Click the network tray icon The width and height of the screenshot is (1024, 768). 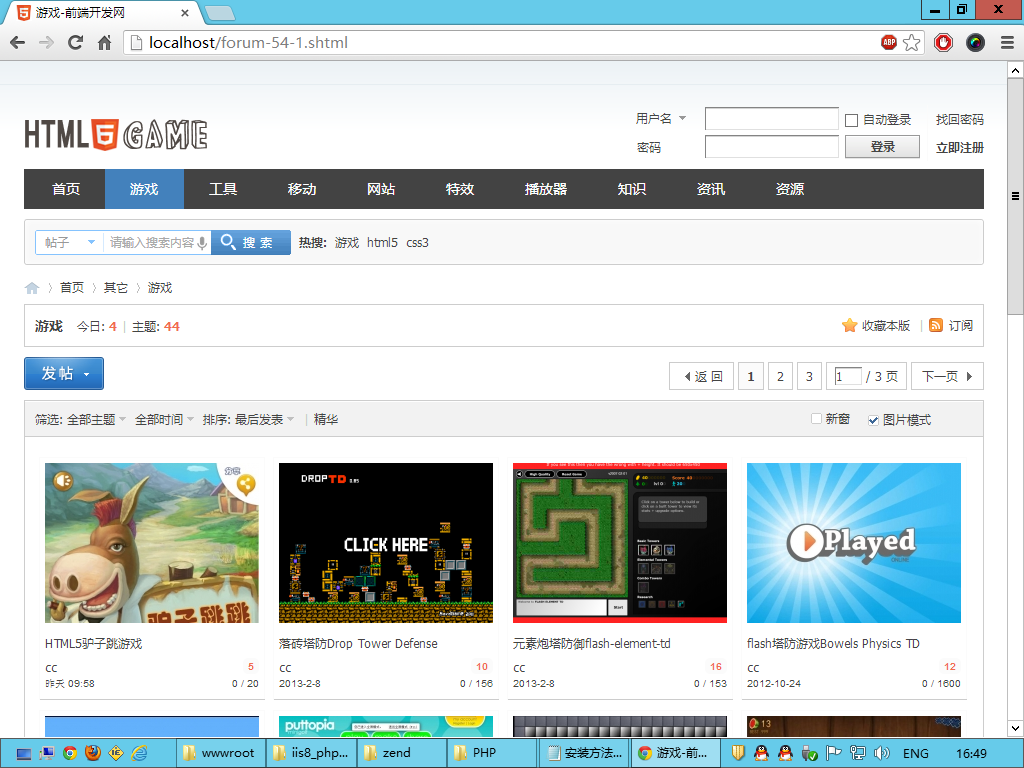click(x=857, y=753)
